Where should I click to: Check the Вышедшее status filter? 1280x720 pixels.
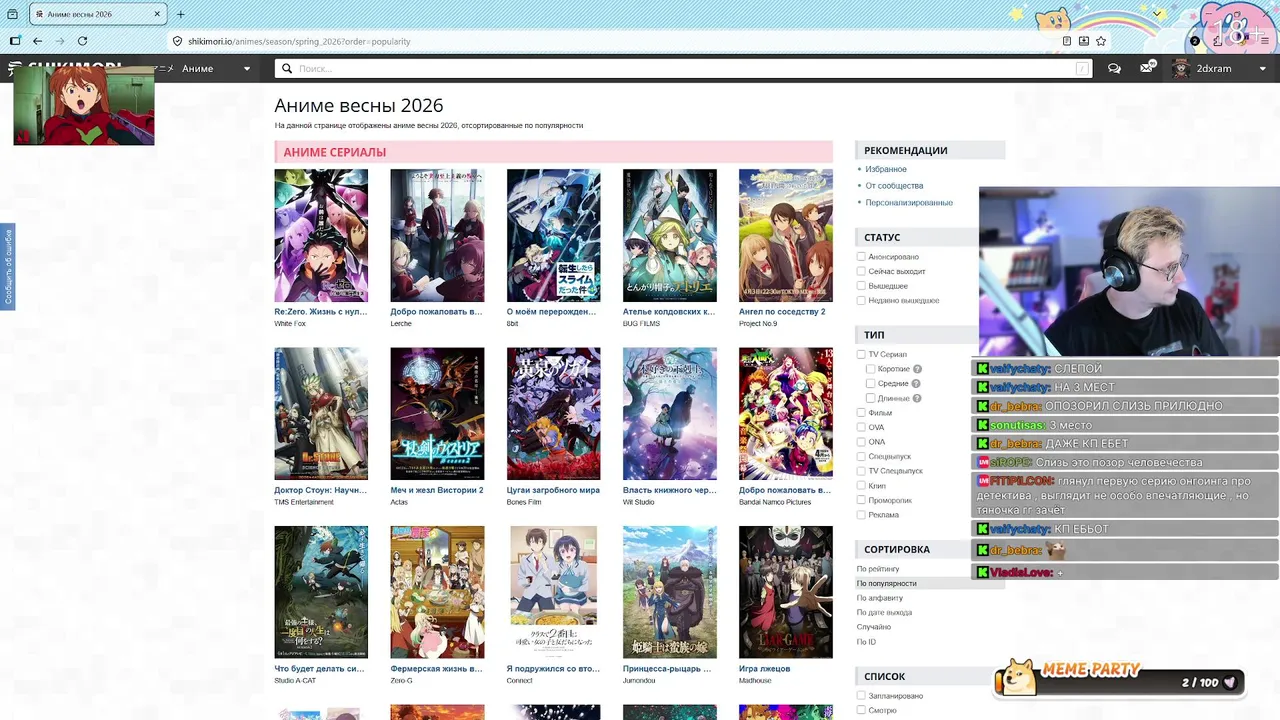(861, 286)
